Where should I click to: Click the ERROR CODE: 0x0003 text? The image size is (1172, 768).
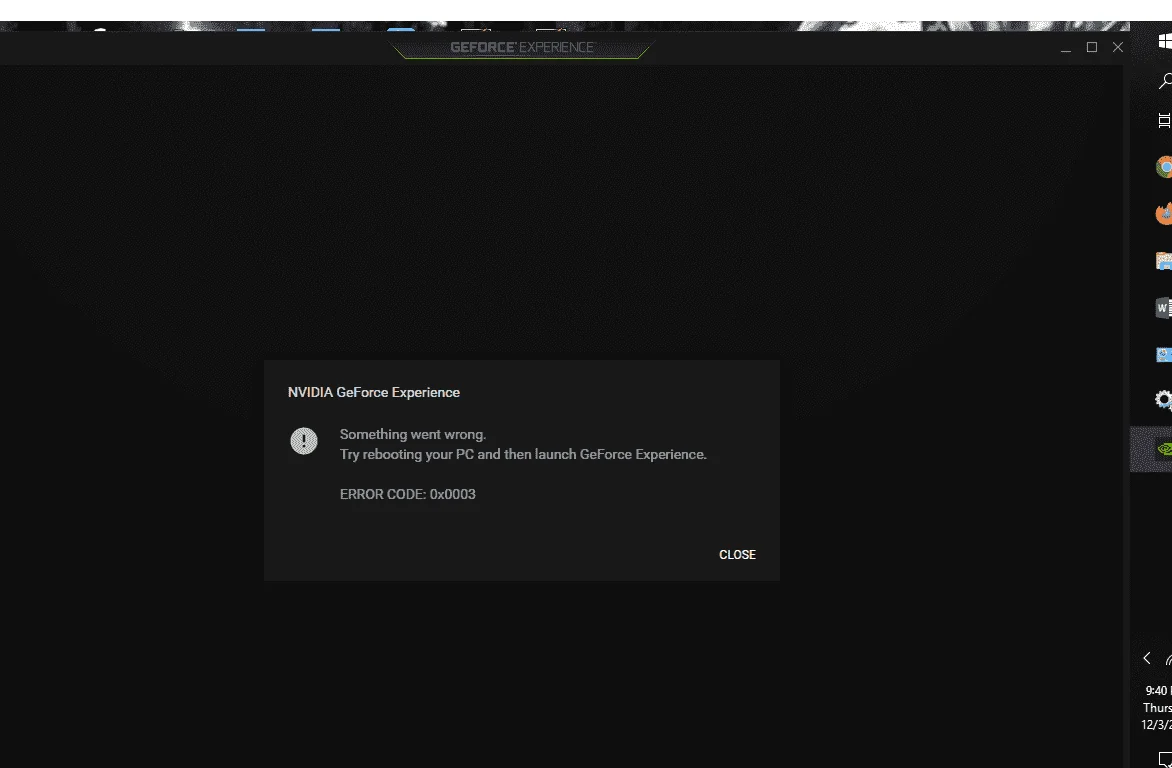[x=407, y=494]
